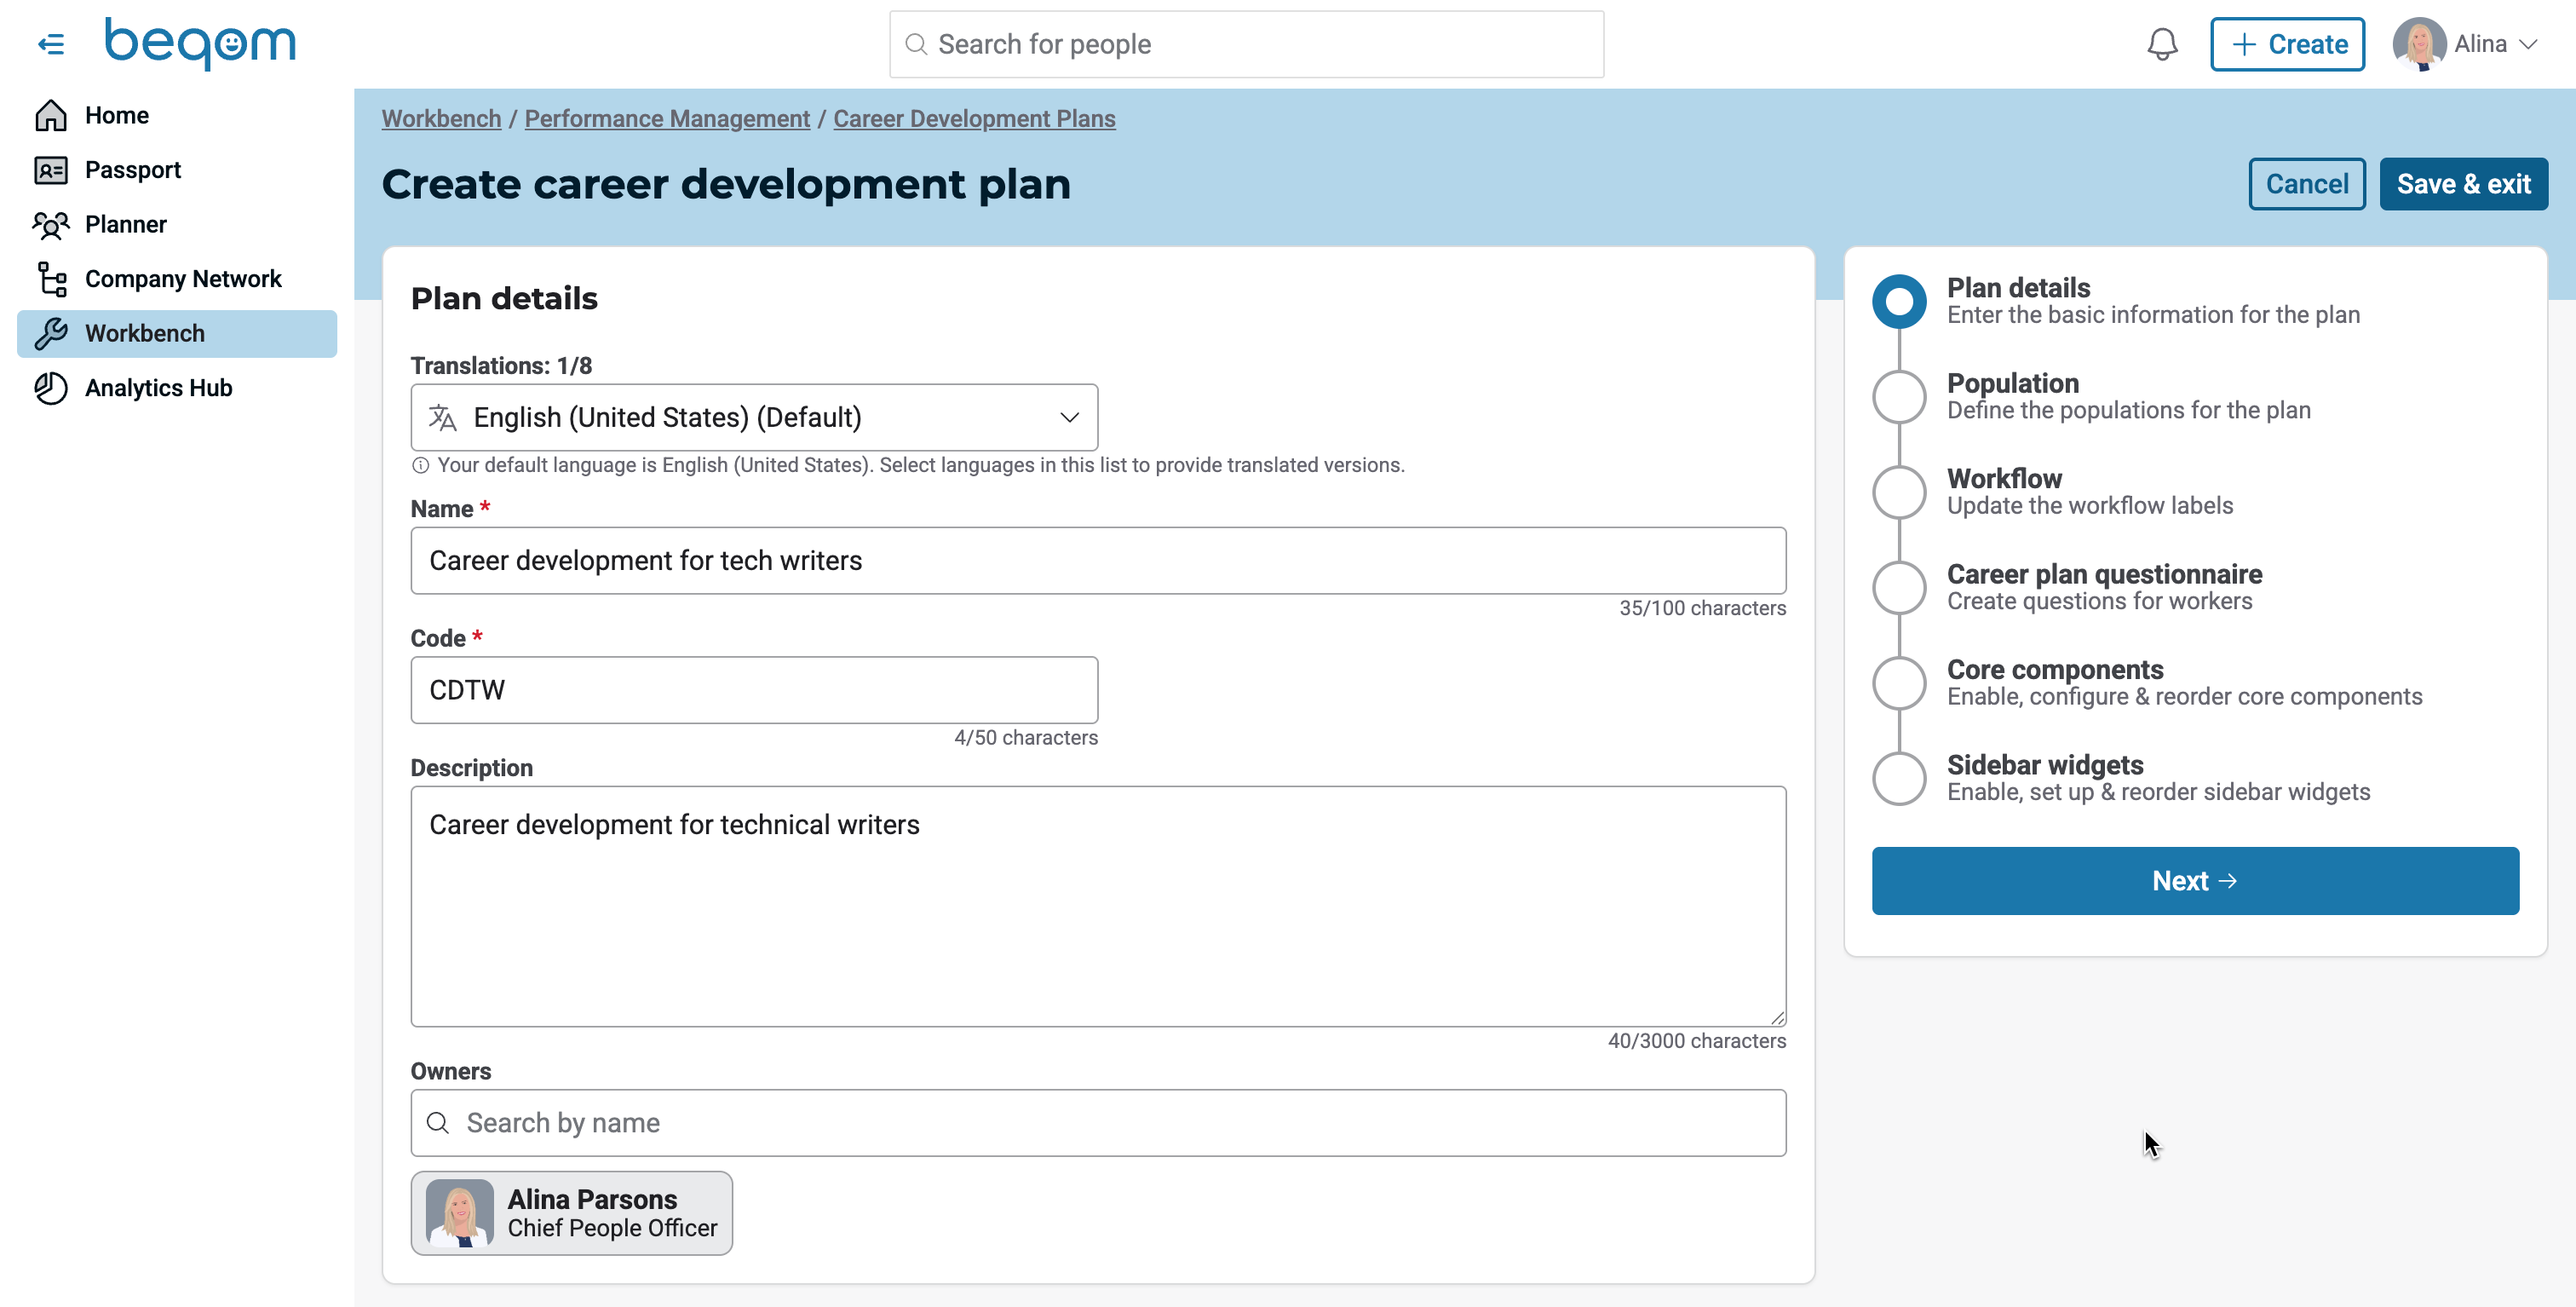Click the Alina Parsons owner chip
The width and height of the screenshot is (2576, 1307).
pos(571,1213)
